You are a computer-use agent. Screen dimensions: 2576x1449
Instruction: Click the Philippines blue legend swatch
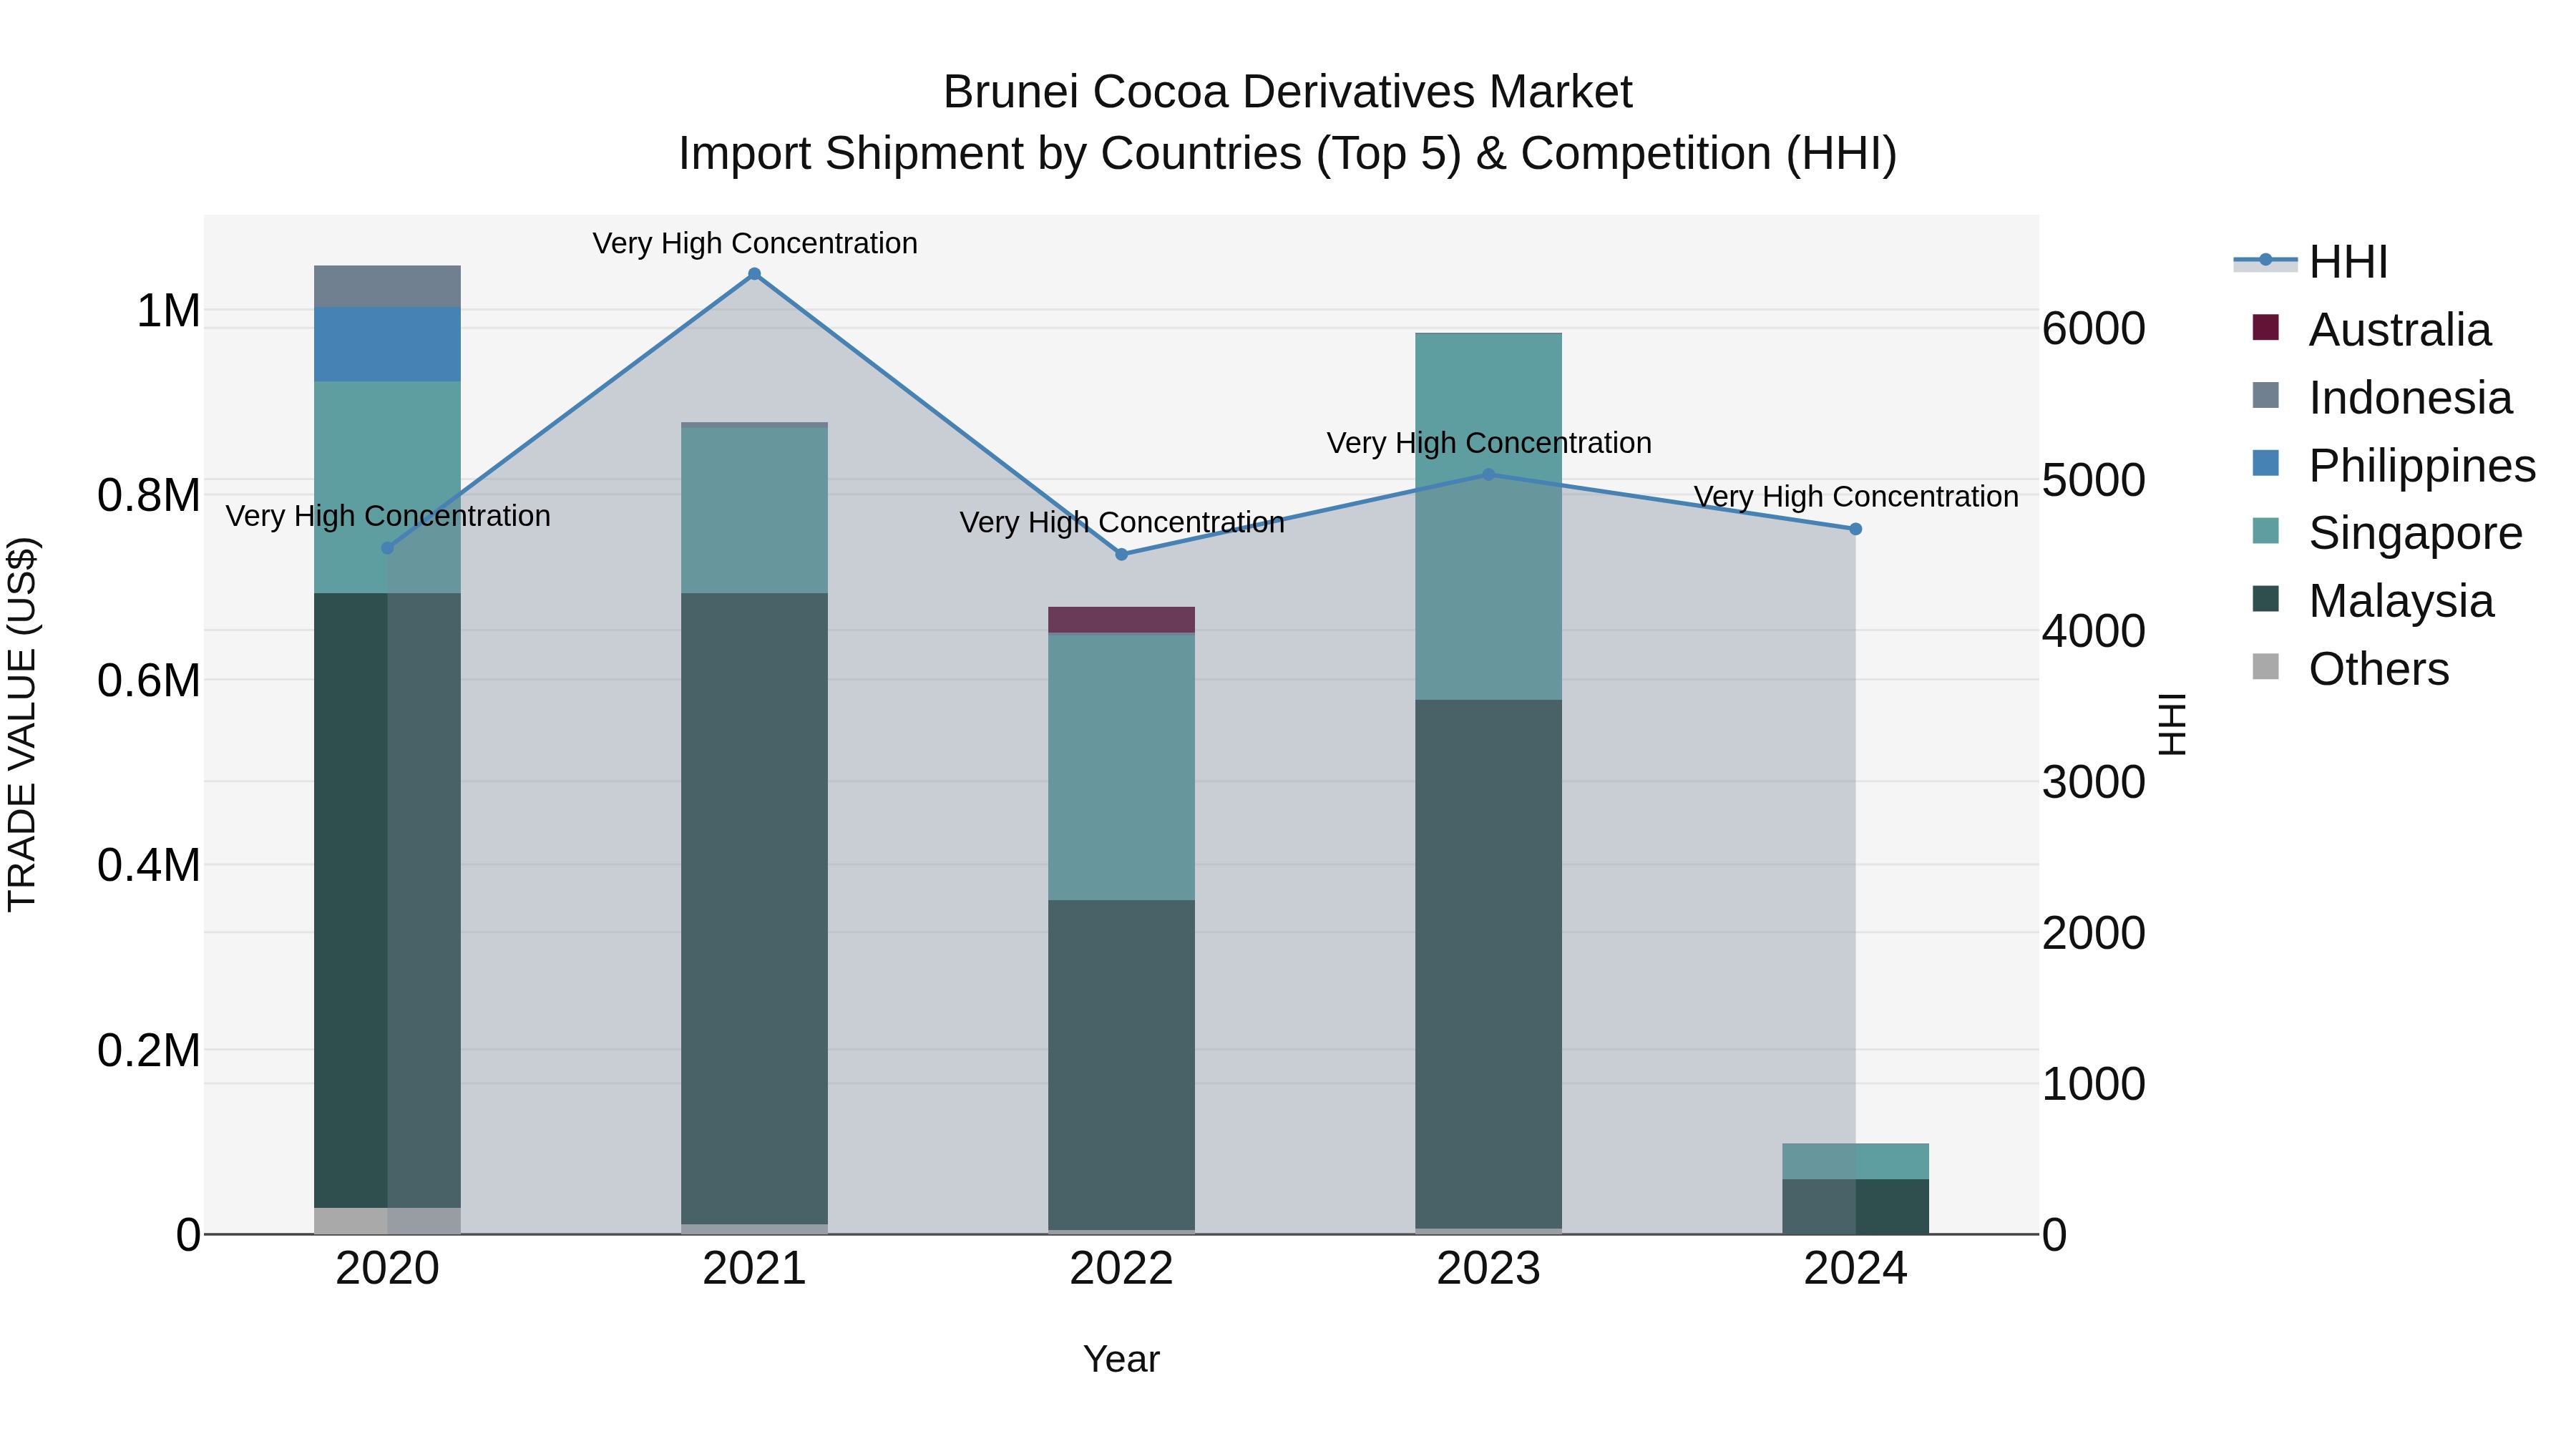[2265, 464]
